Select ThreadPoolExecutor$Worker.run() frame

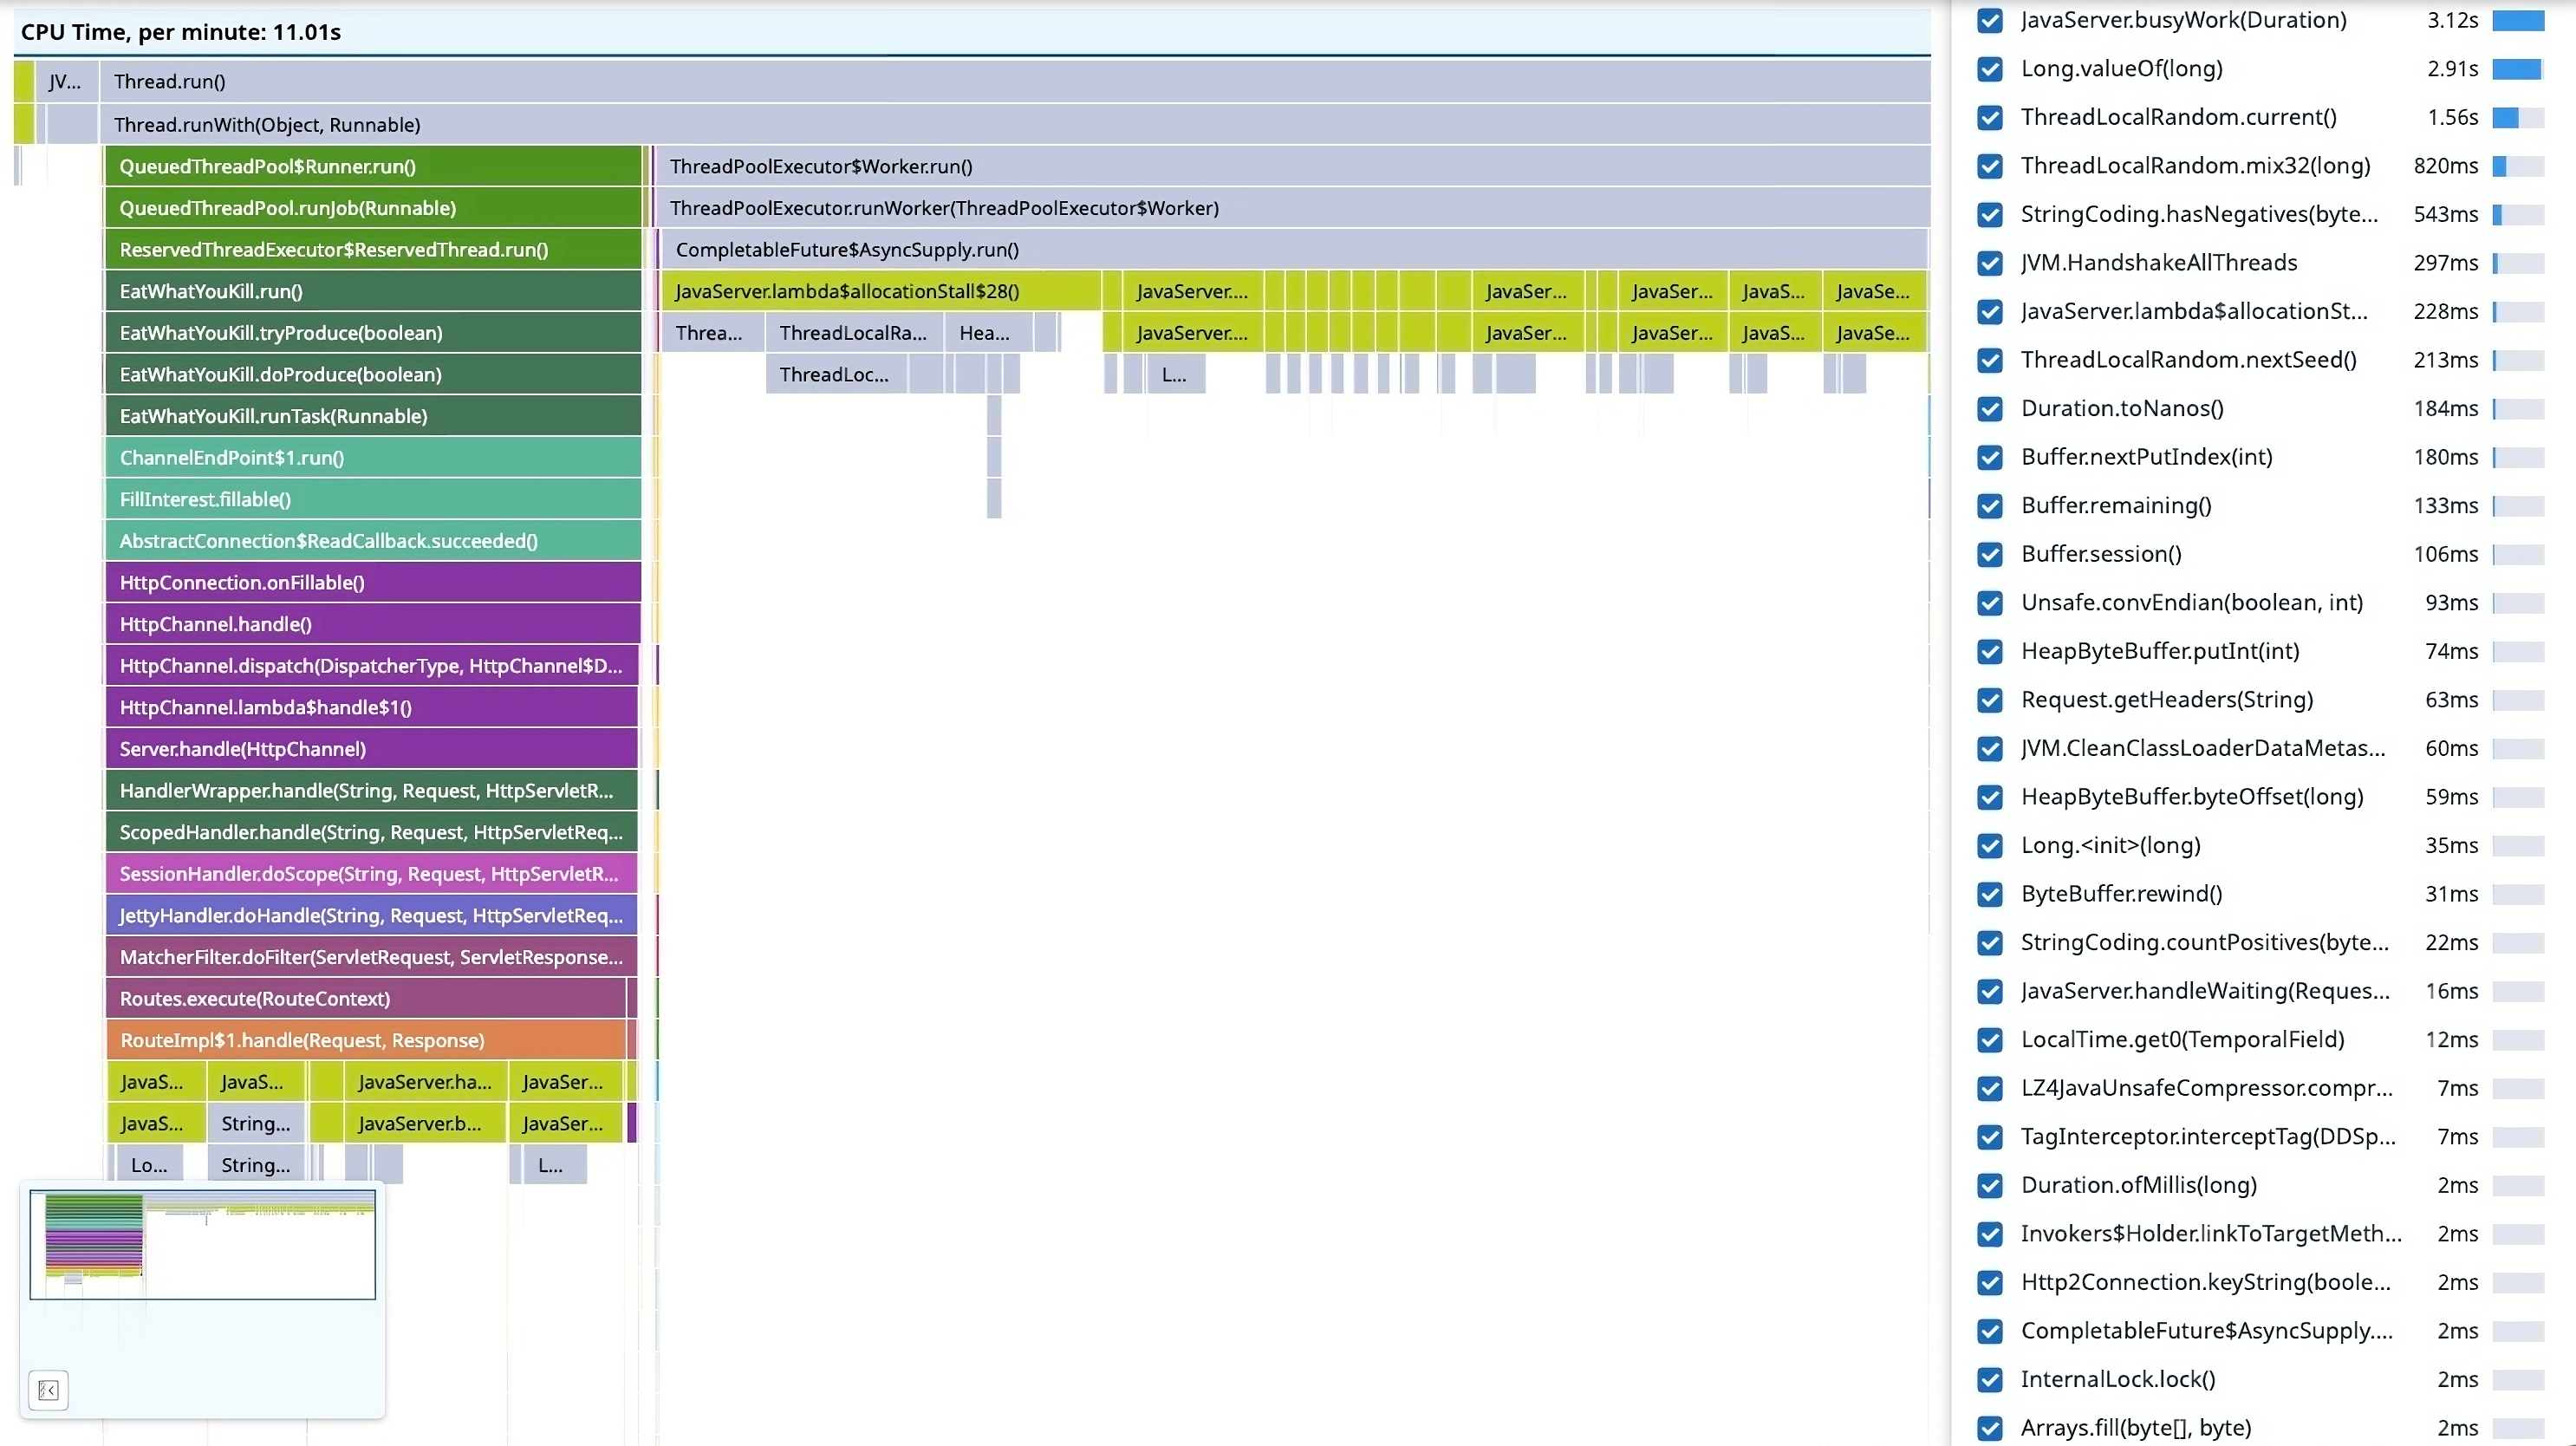tap(1290, 166)
